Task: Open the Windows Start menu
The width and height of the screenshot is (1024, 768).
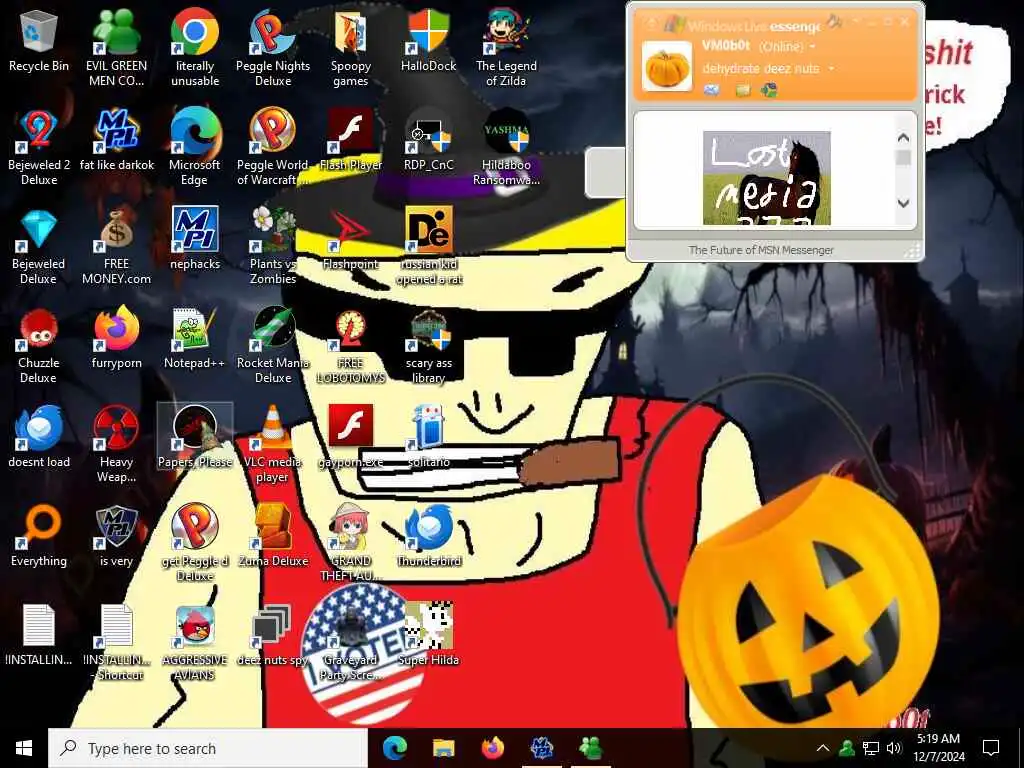Action: [24, 748]
